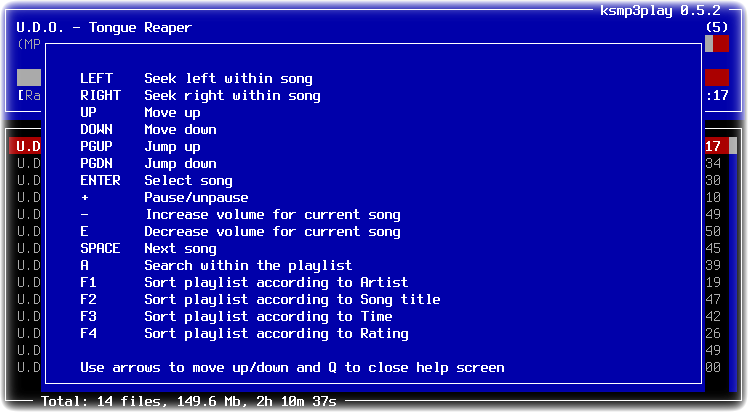Click the 'Jump down' help description
Screen dimensions: 748x412
[x=180, y=164]
